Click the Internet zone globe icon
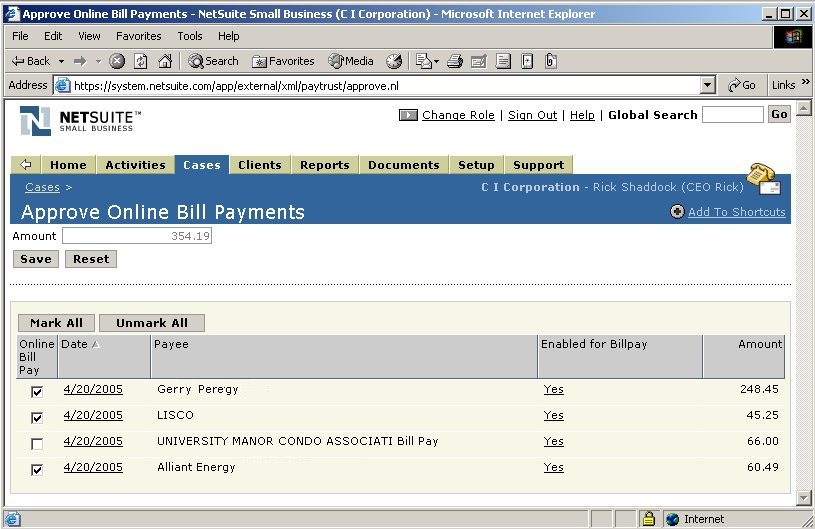Screen dimensions: 815x529 pyautogui.click(x=673, y=519)
